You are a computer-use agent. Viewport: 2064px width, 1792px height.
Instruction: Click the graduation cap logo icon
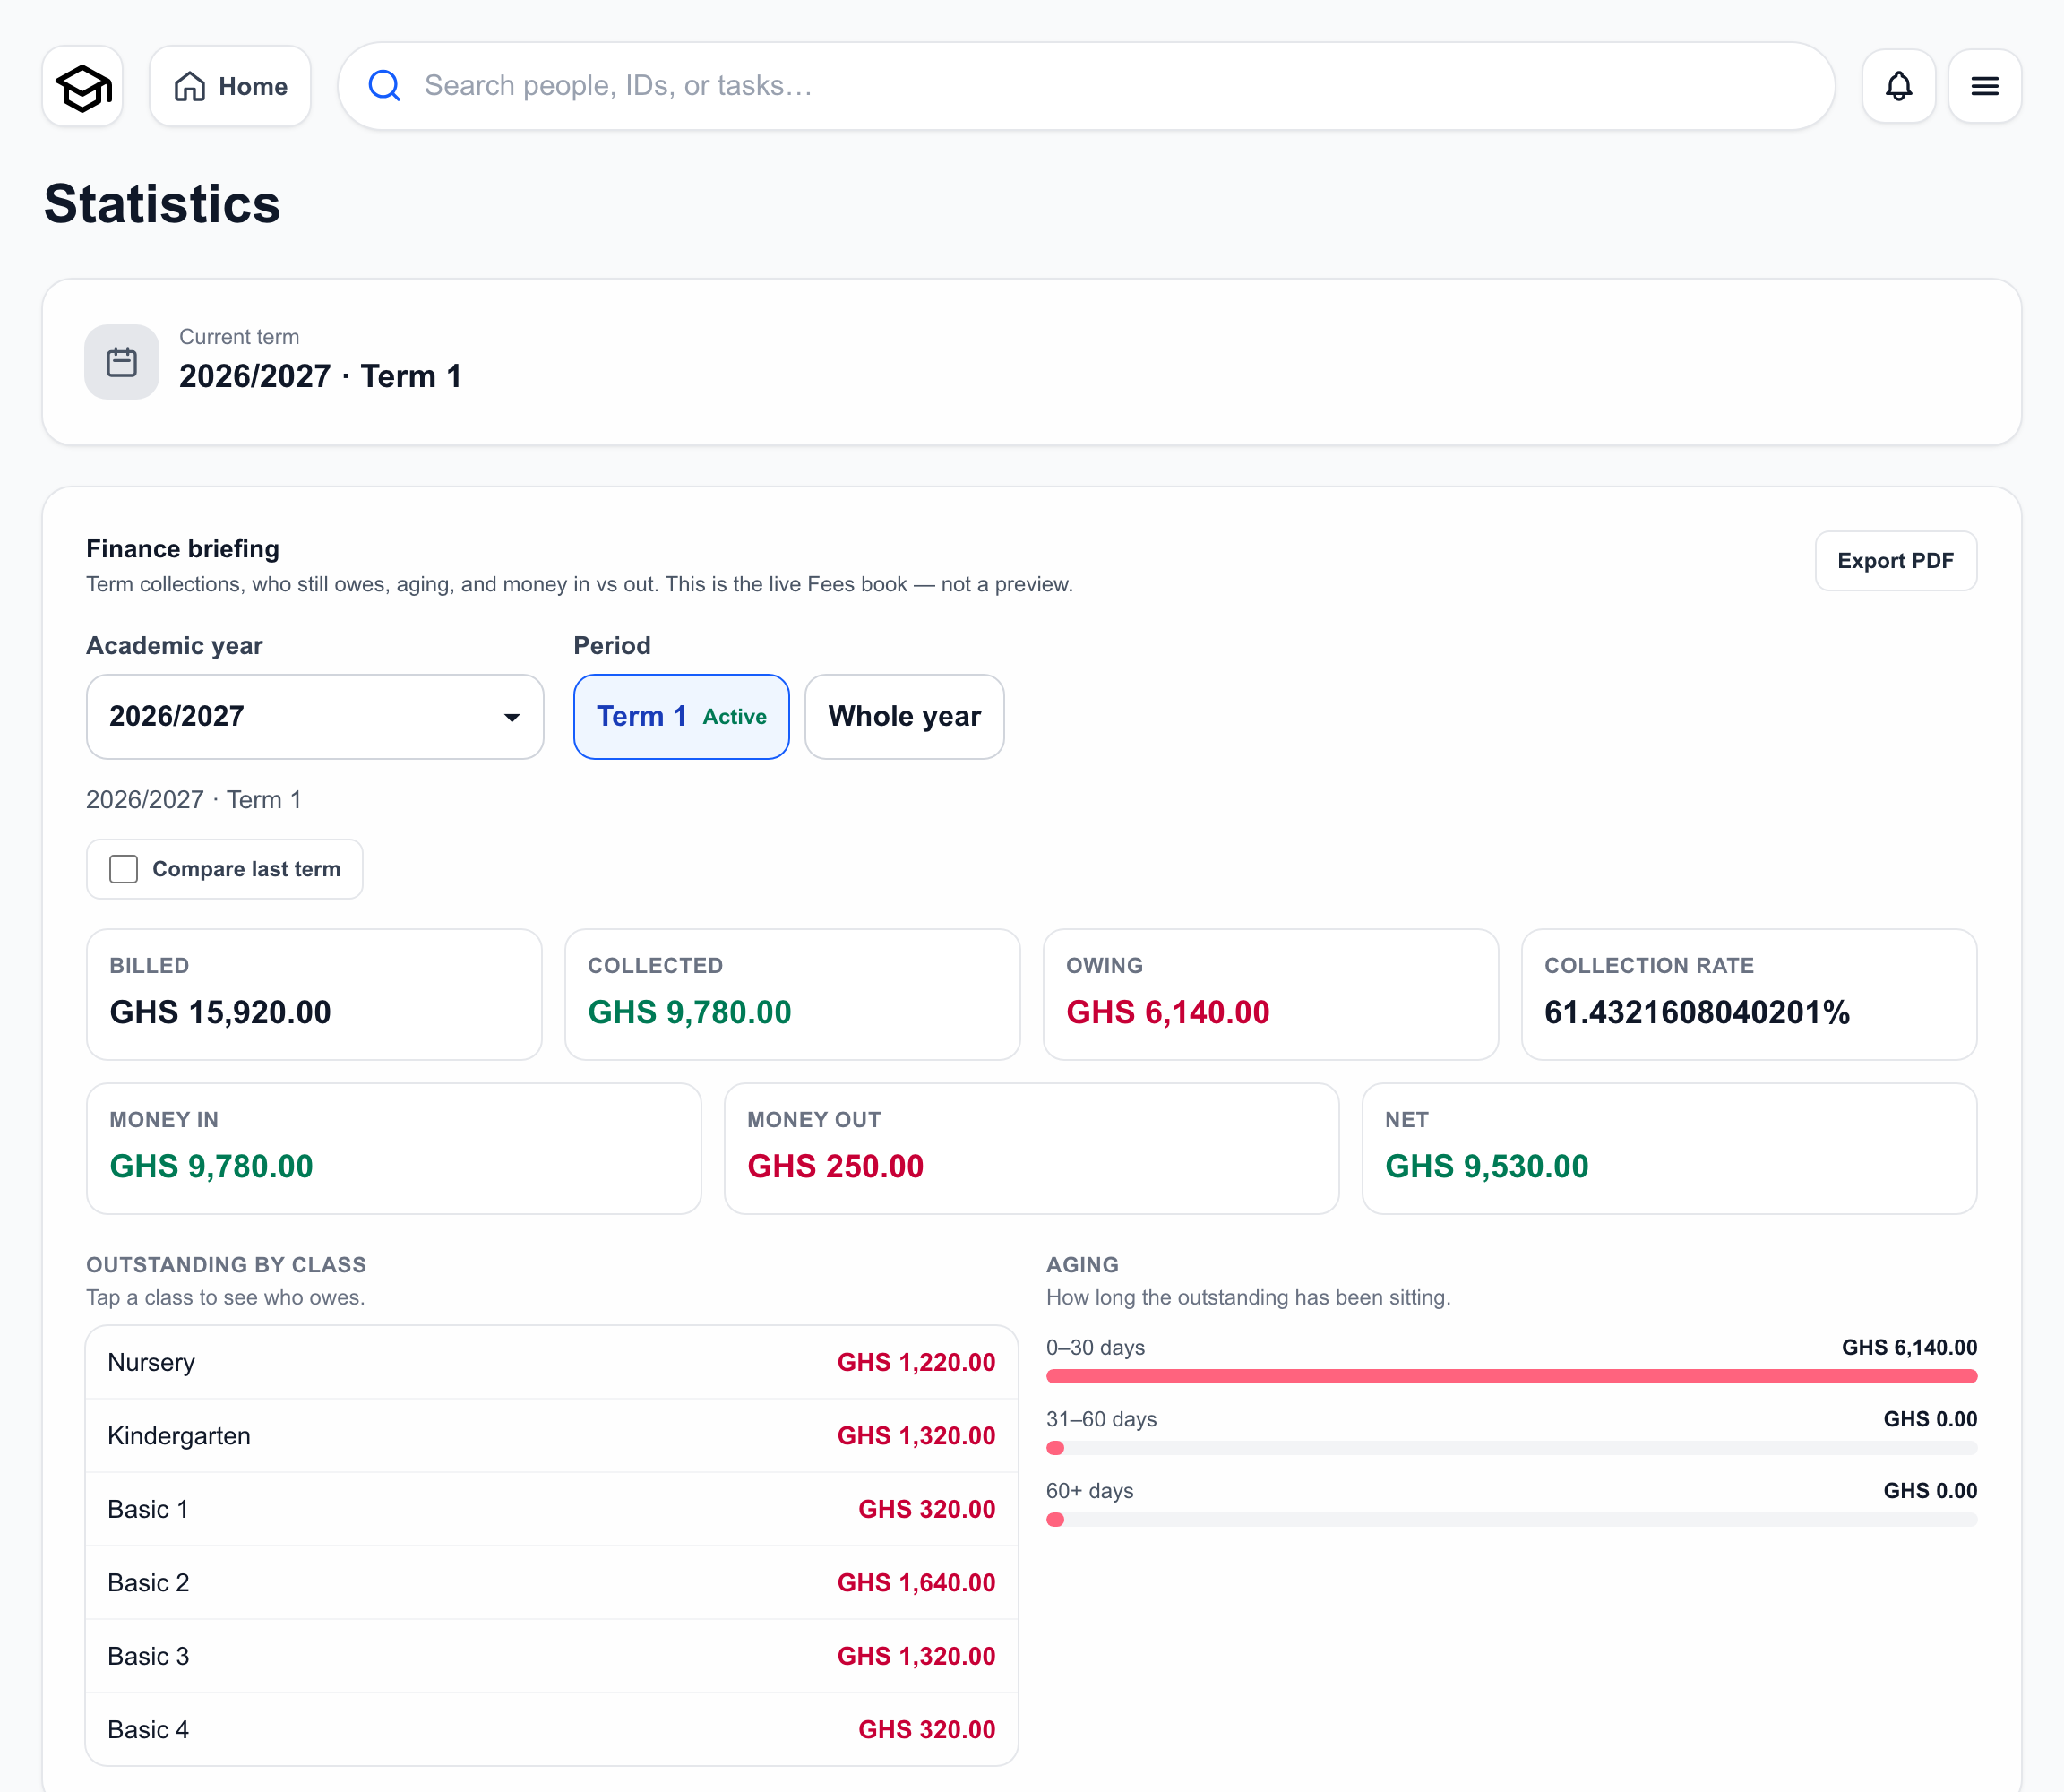(83, 87)
